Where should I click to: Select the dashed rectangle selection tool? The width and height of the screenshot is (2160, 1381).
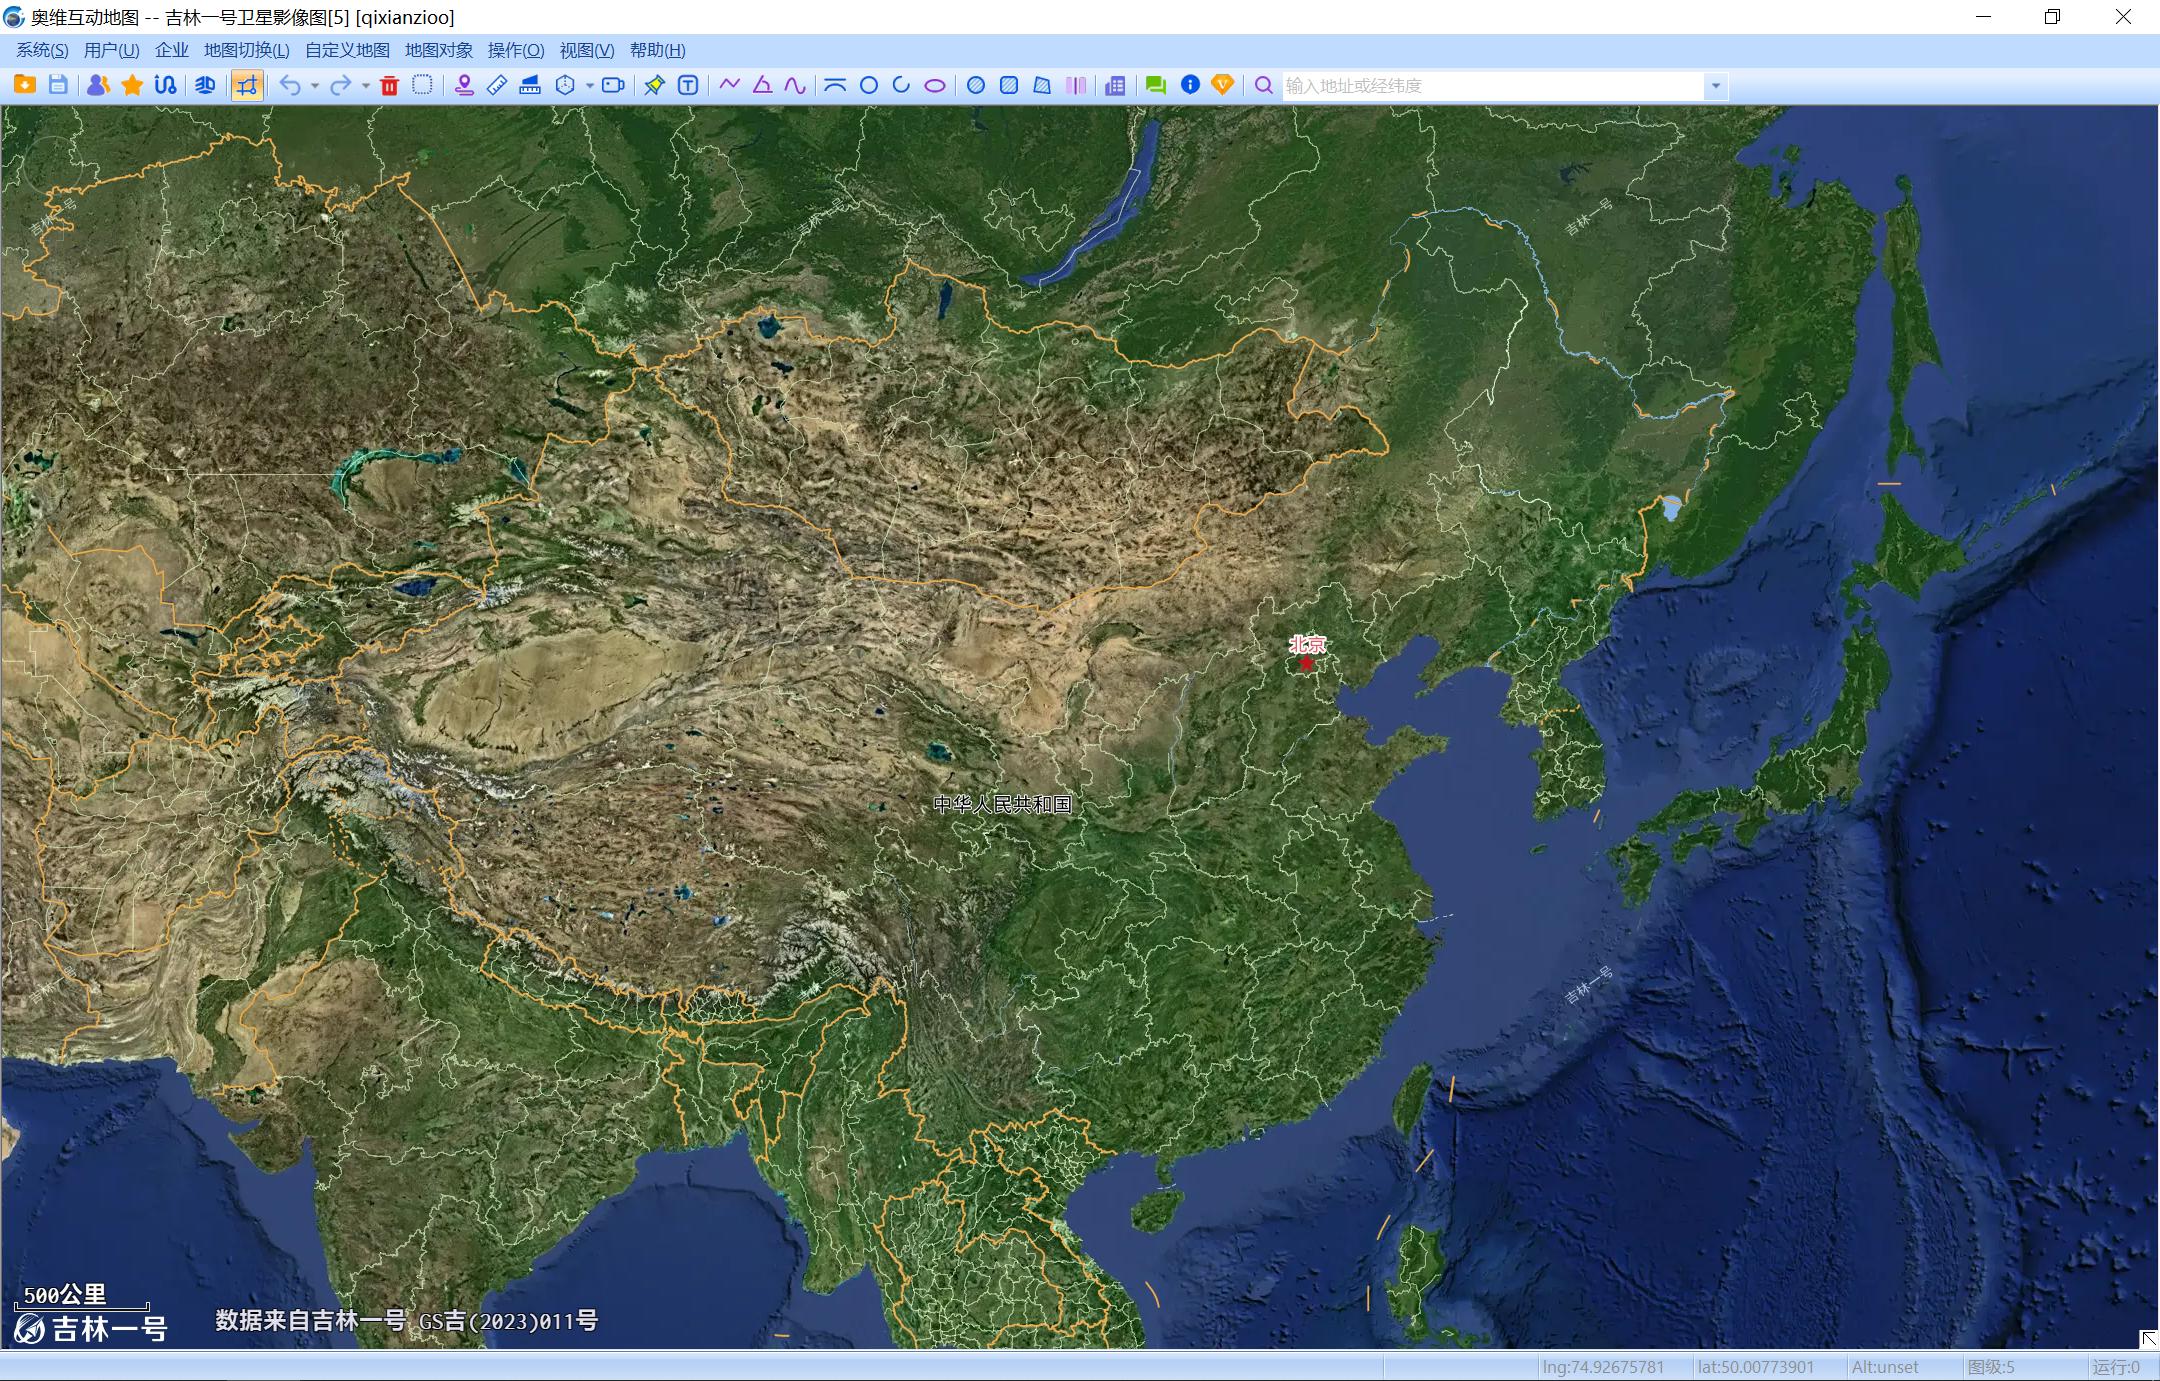click(423, 85)
